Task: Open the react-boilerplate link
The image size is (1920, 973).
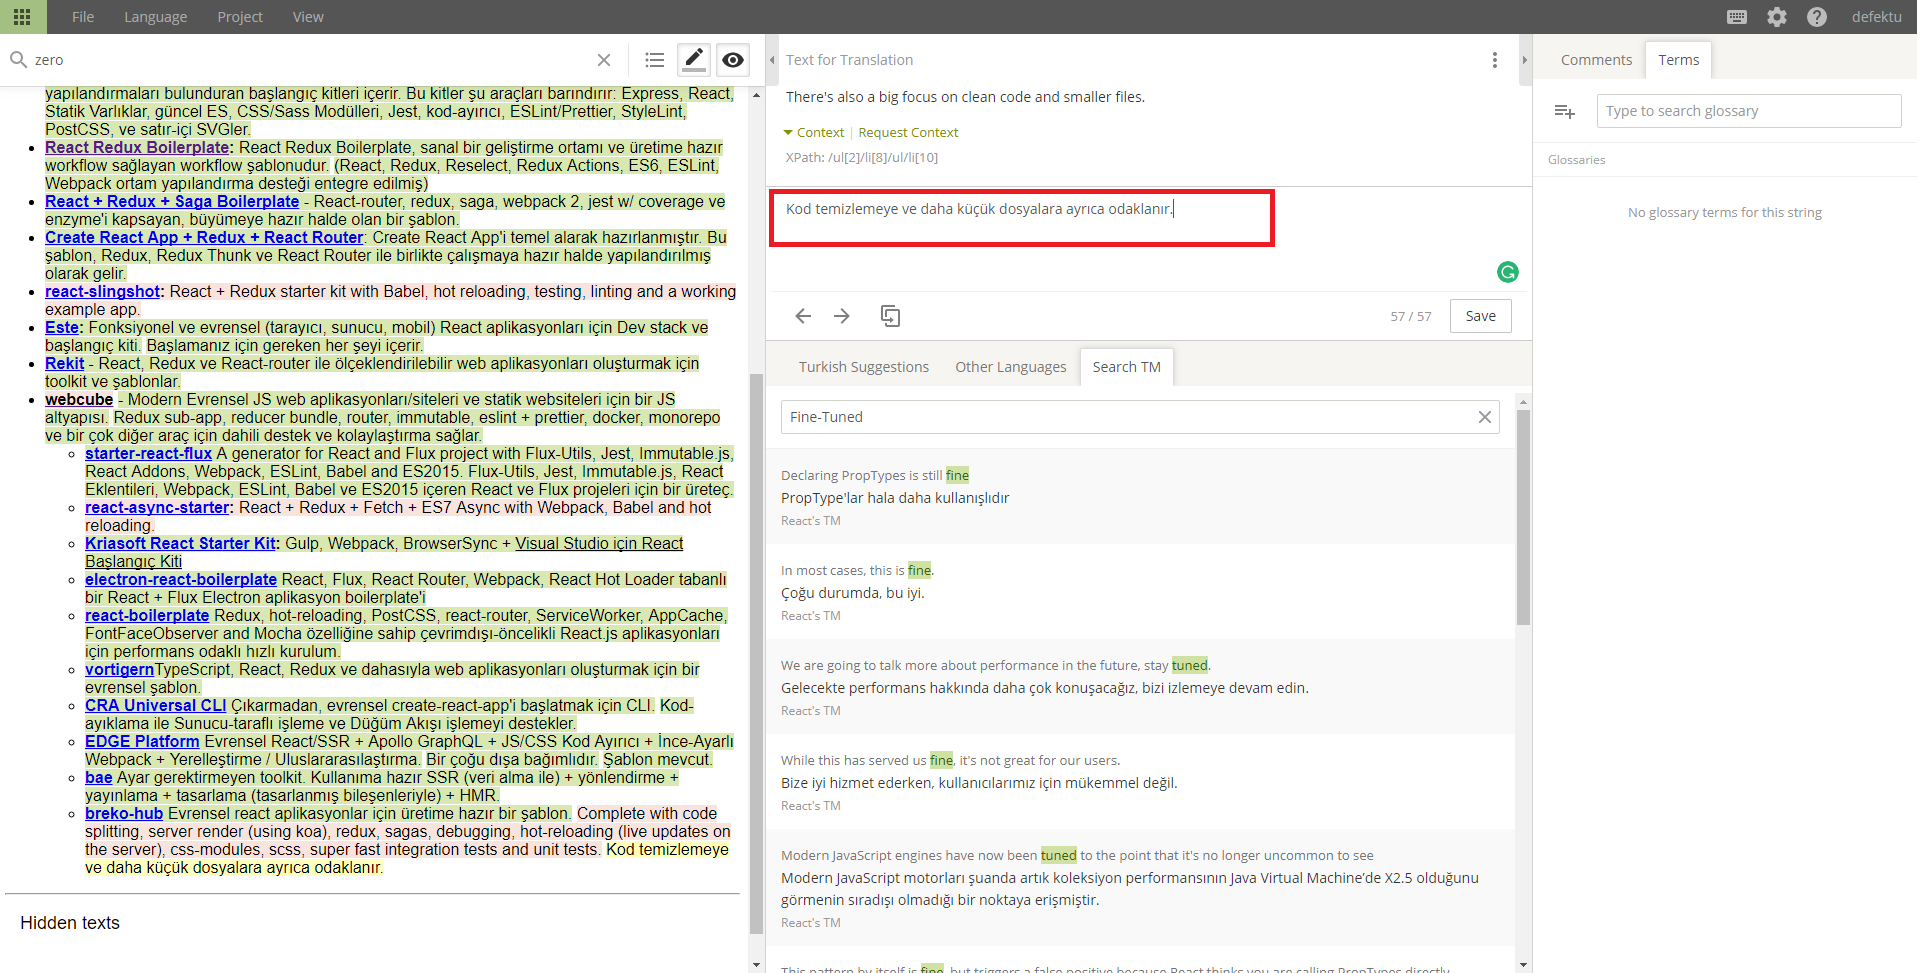Action: 147,616
